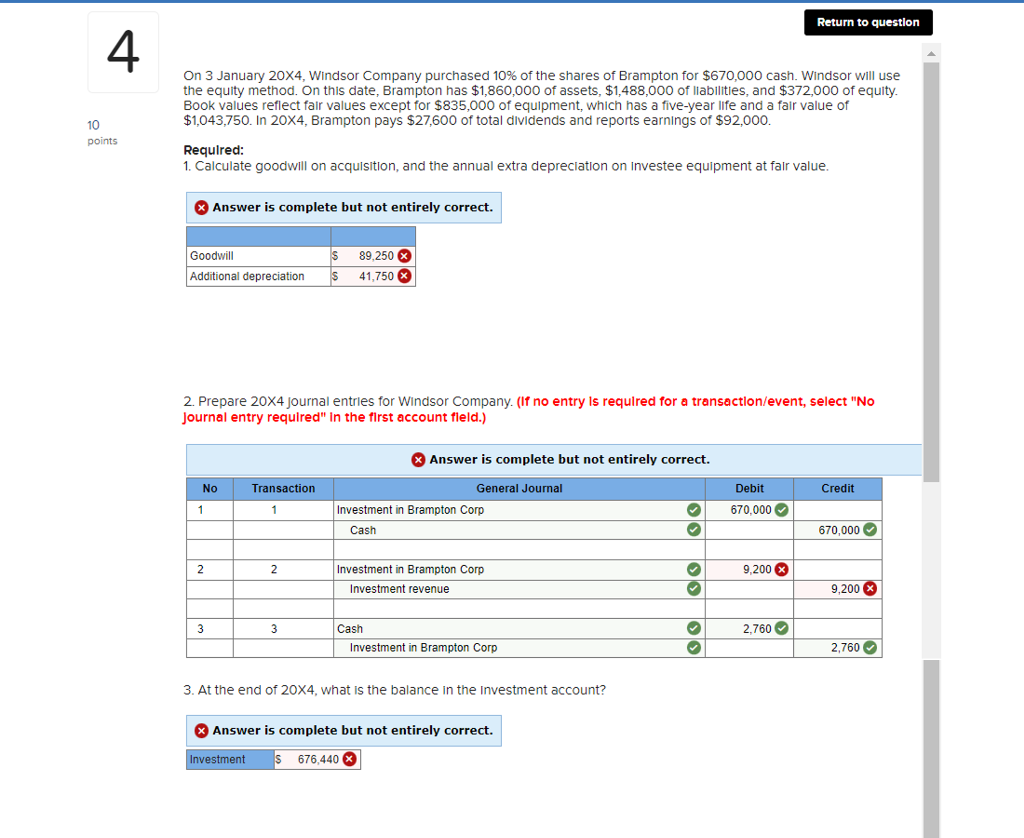
Task: Click red X beside Investment balance 676,440
Action: pyautogui.click(x=350, y=759)
